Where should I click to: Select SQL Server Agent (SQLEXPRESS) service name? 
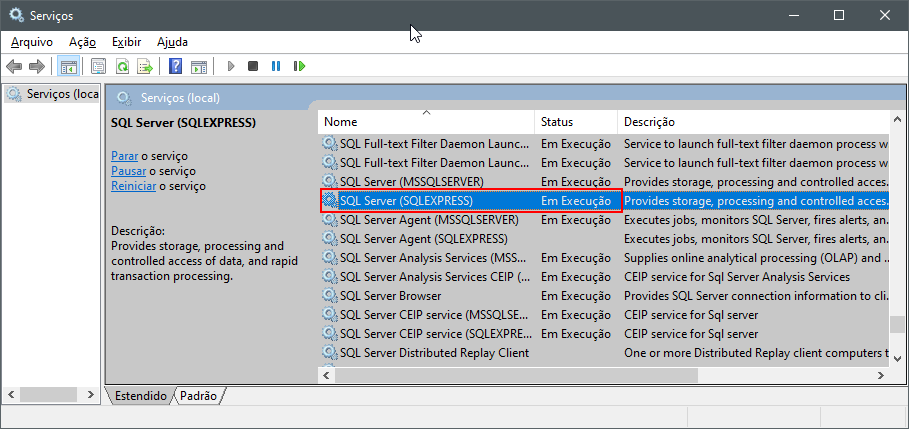tap(424, 238)
